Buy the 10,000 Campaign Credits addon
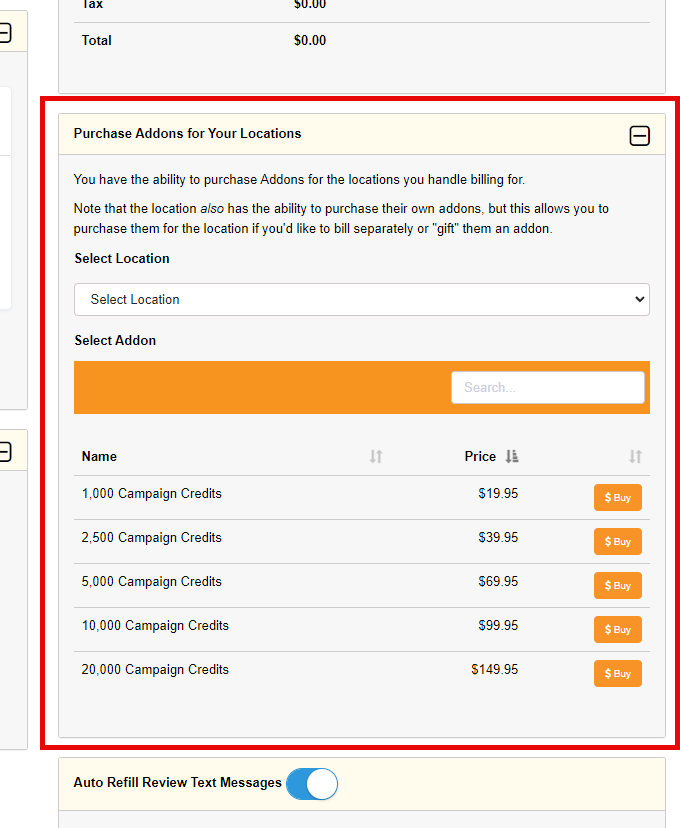 coord(617,629)
